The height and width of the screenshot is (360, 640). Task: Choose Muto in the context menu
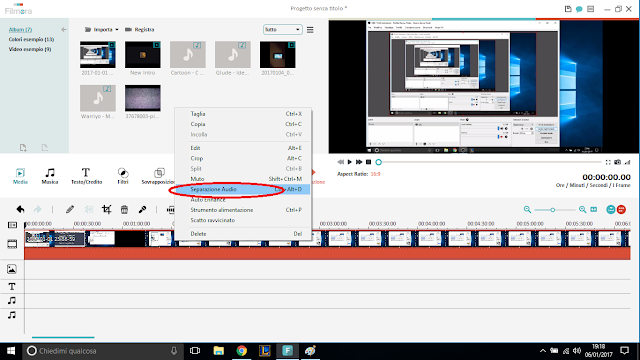[242, 179]
